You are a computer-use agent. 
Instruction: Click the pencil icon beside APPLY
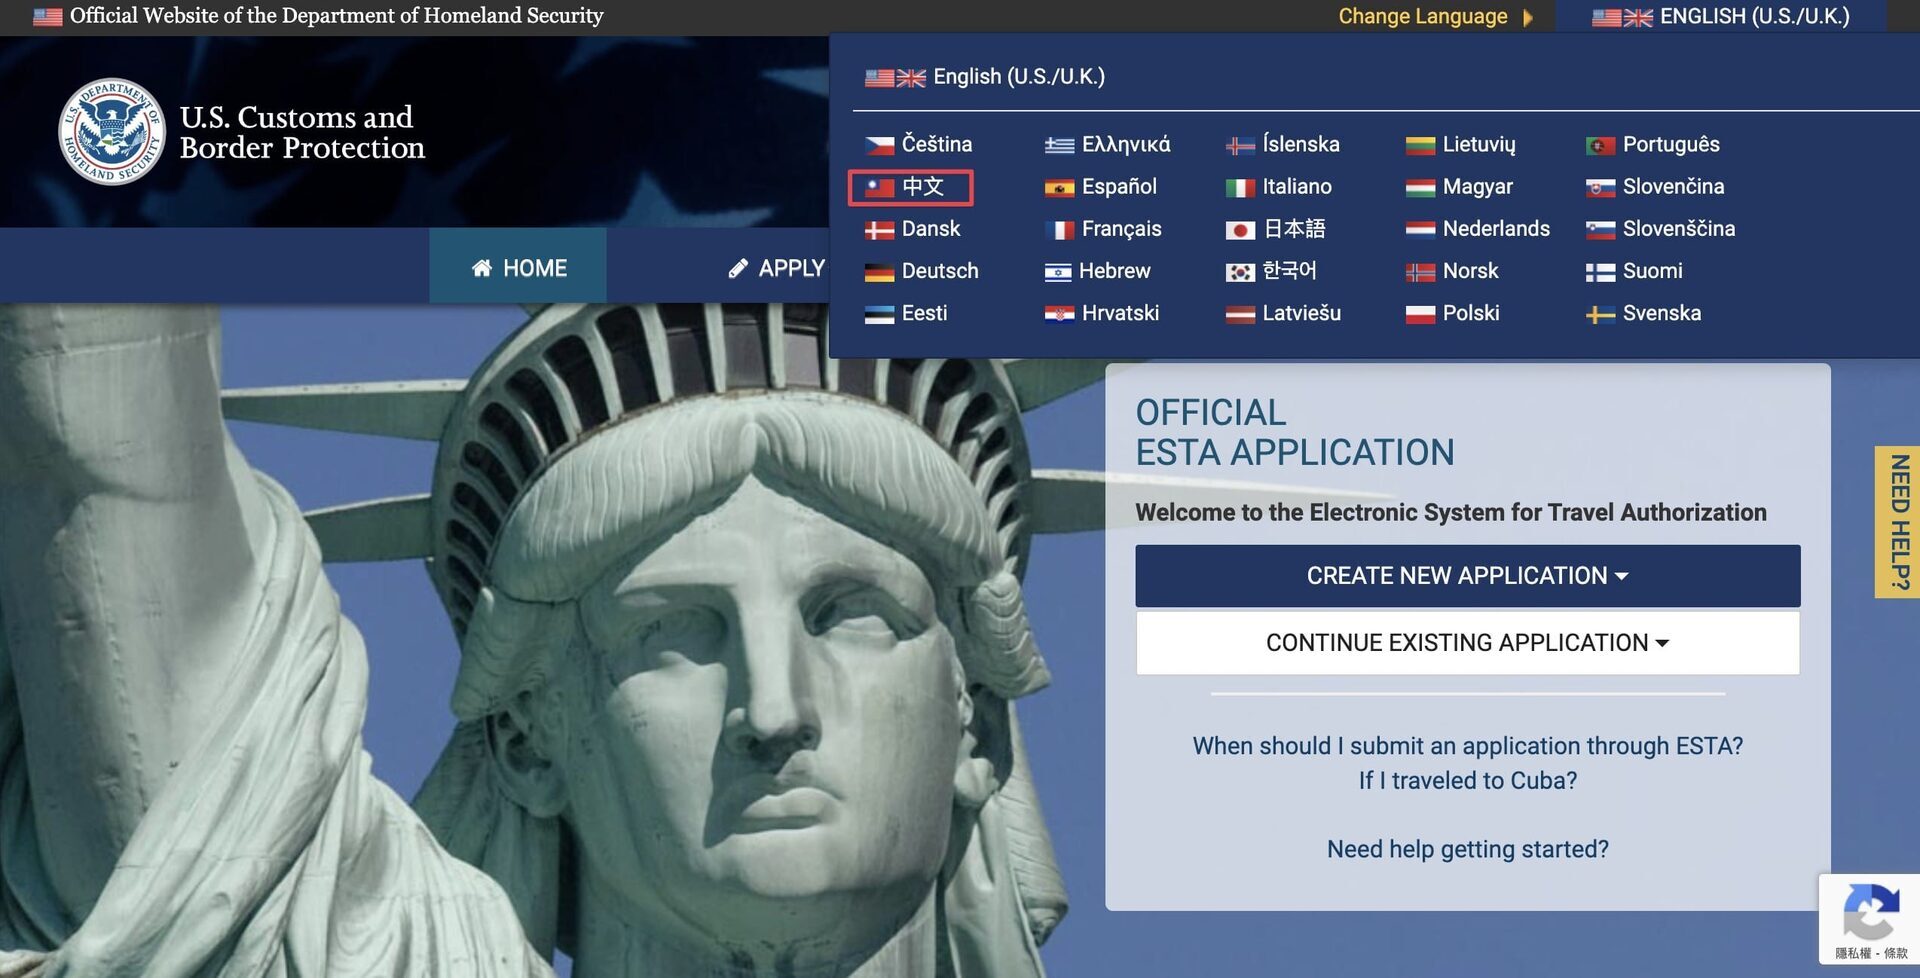pos(738,268)
